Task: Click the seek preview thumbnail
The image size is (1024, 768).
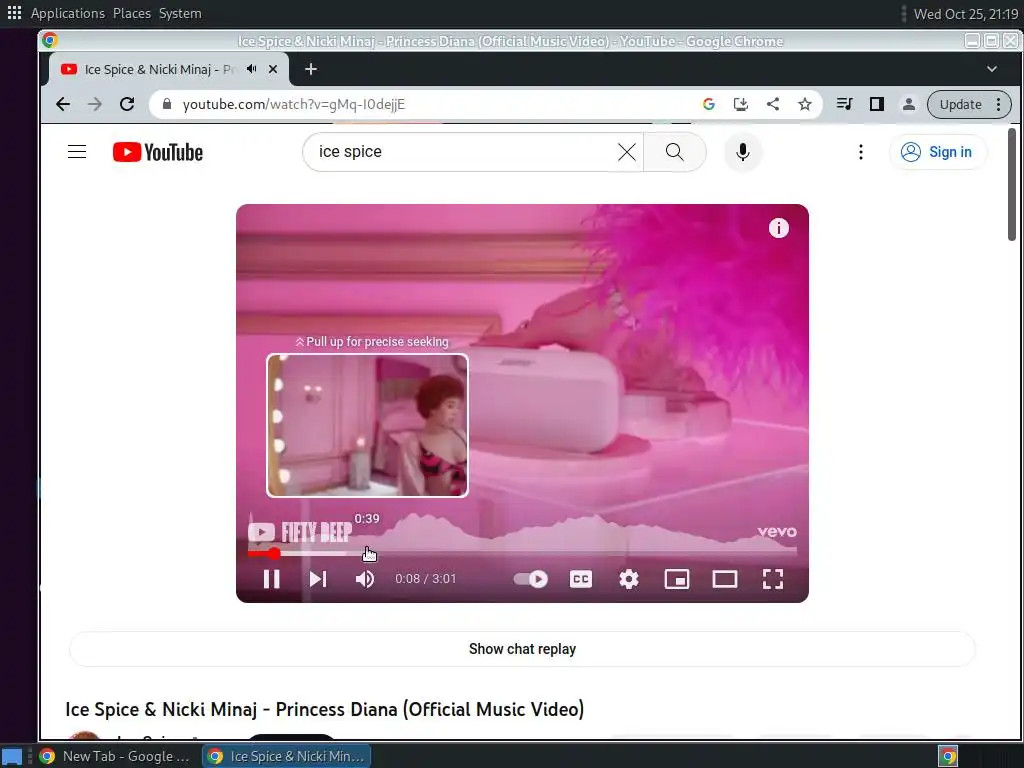Action: (367, 425)
